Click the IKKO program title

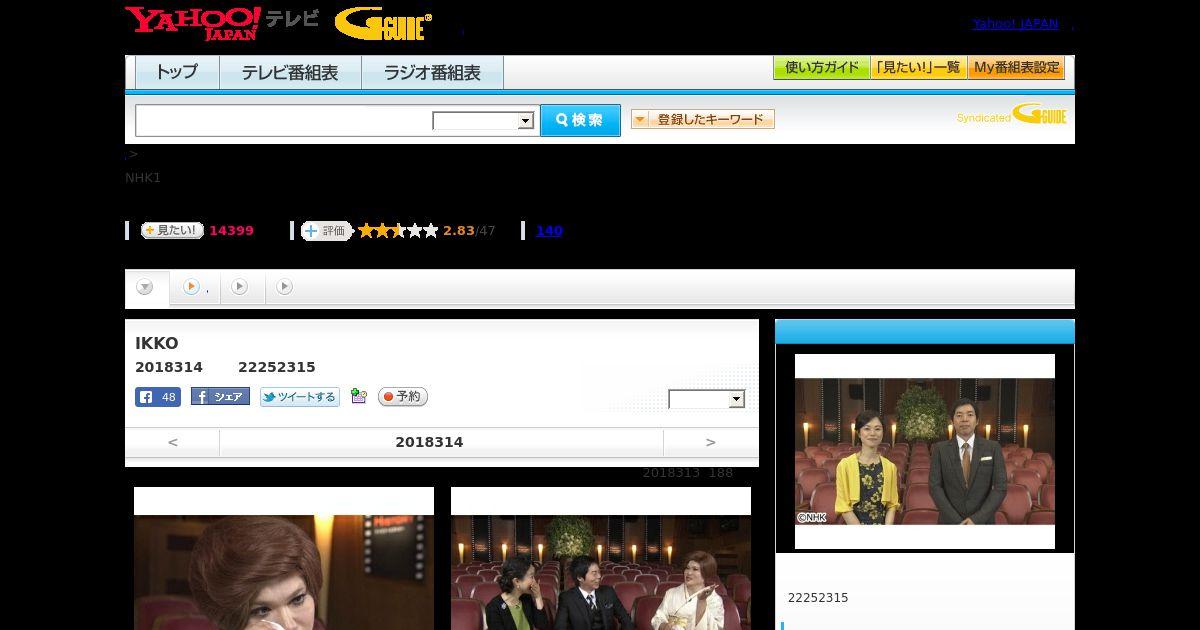pos(157,343)
